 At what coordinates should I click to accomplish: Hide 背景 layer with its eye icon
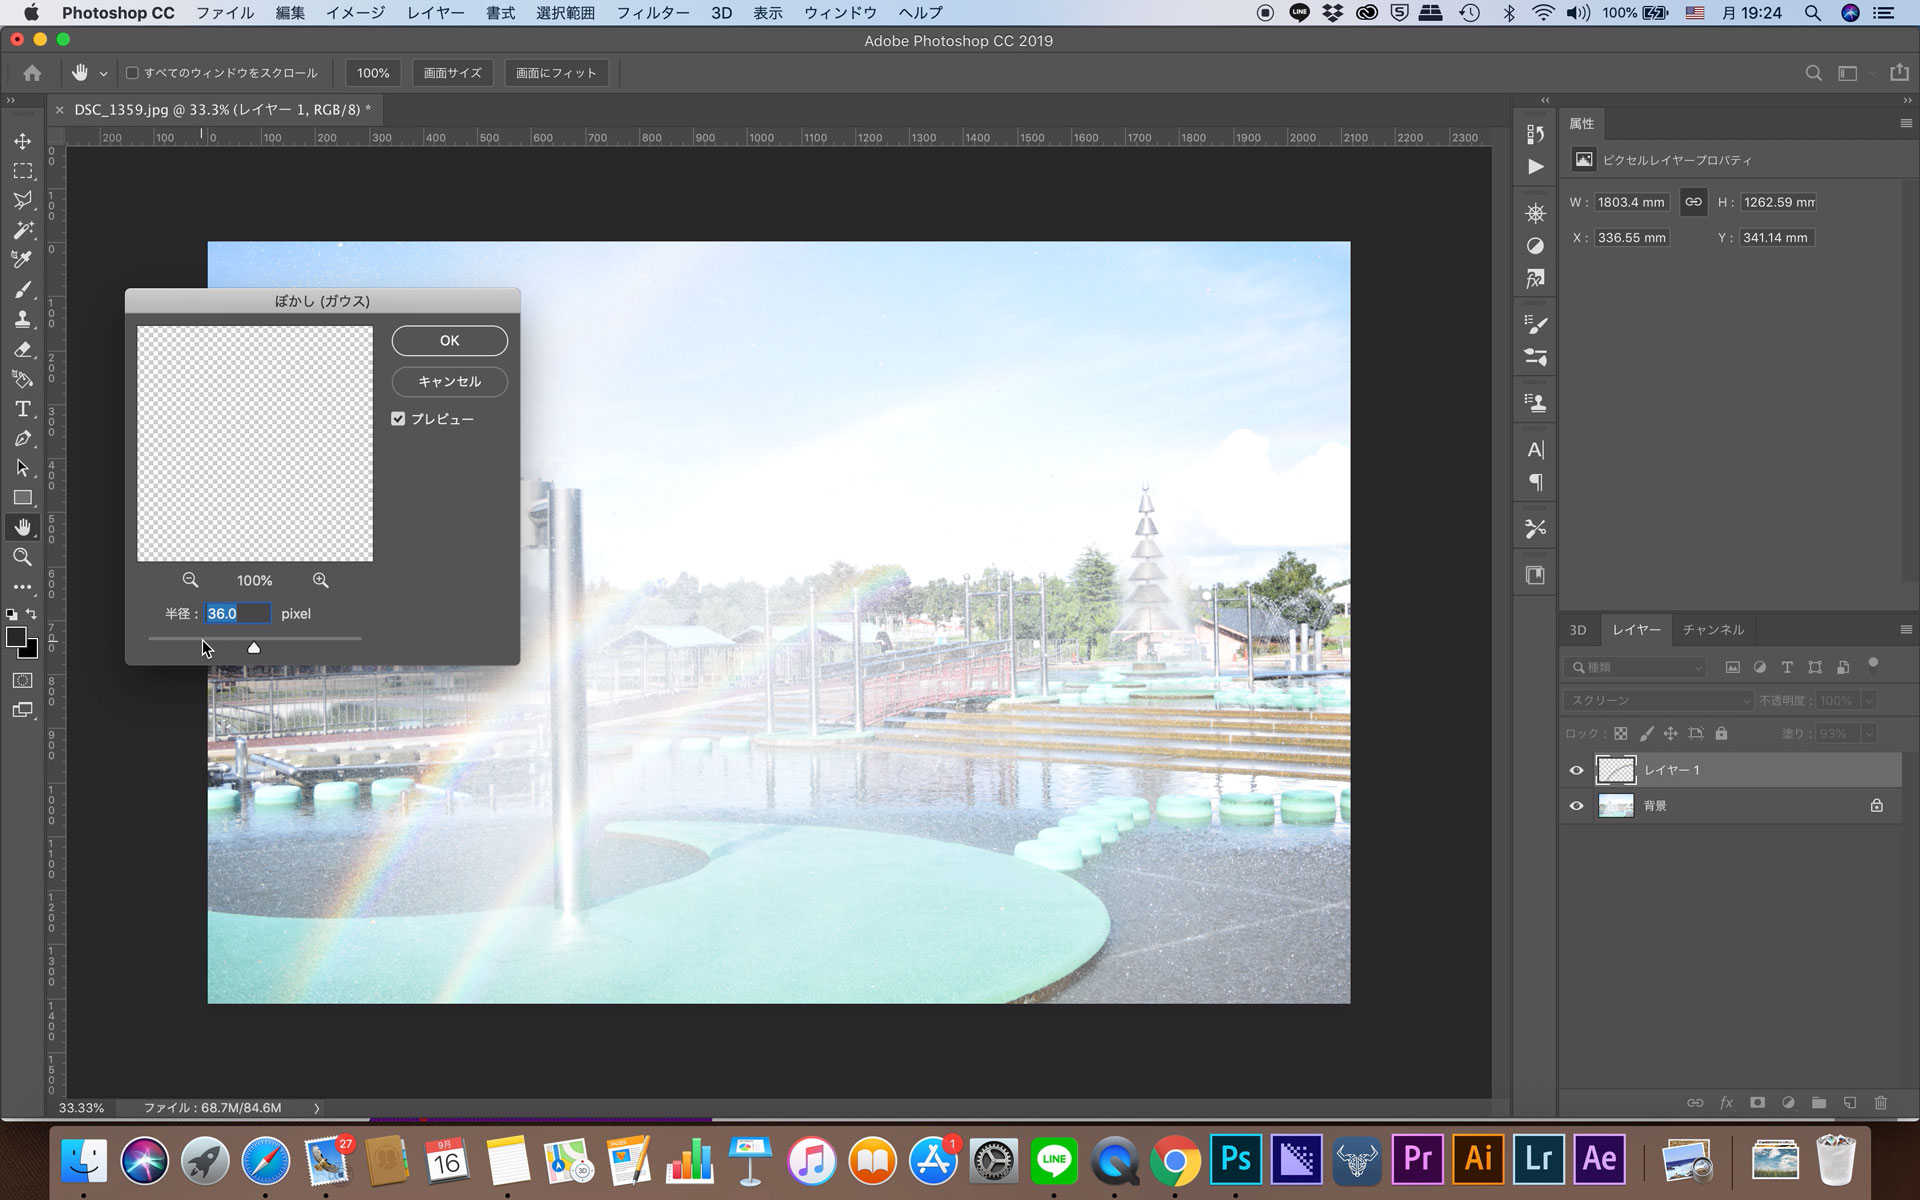[1576, 806]
